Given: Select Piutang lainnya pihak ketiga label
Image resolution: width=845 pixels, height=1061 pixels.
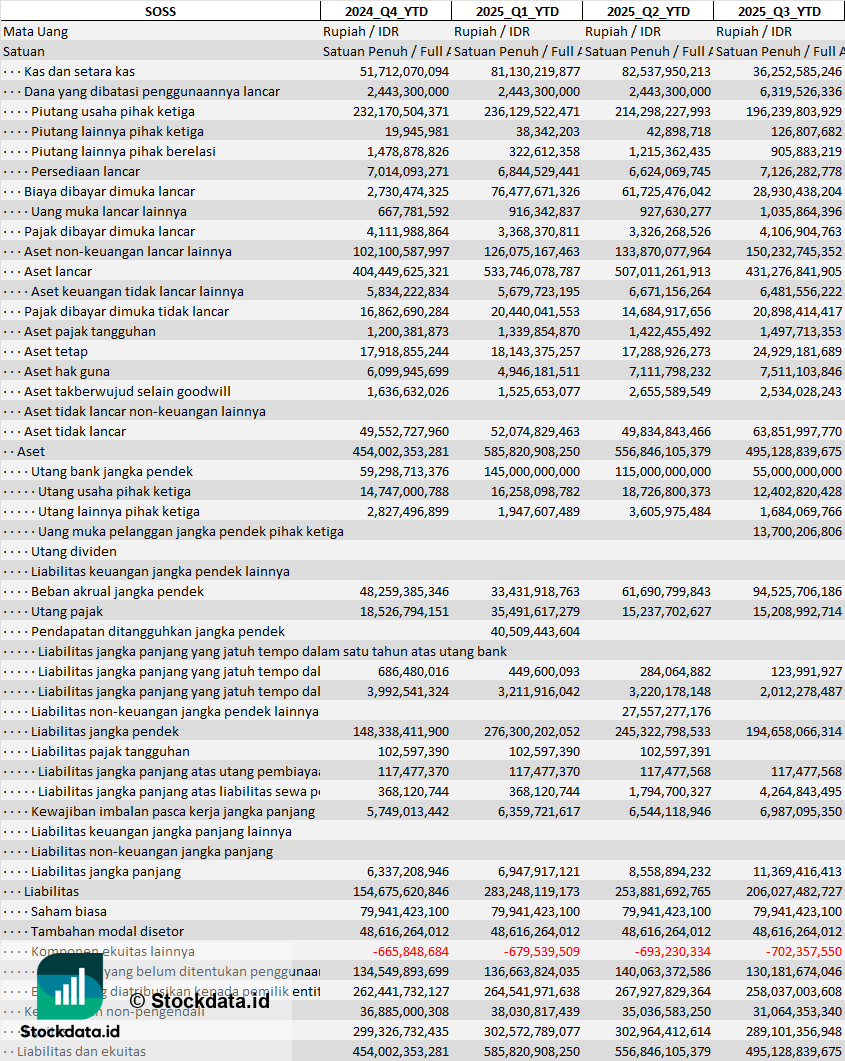Looking at the screenshot, I should (x=117, y=132).
